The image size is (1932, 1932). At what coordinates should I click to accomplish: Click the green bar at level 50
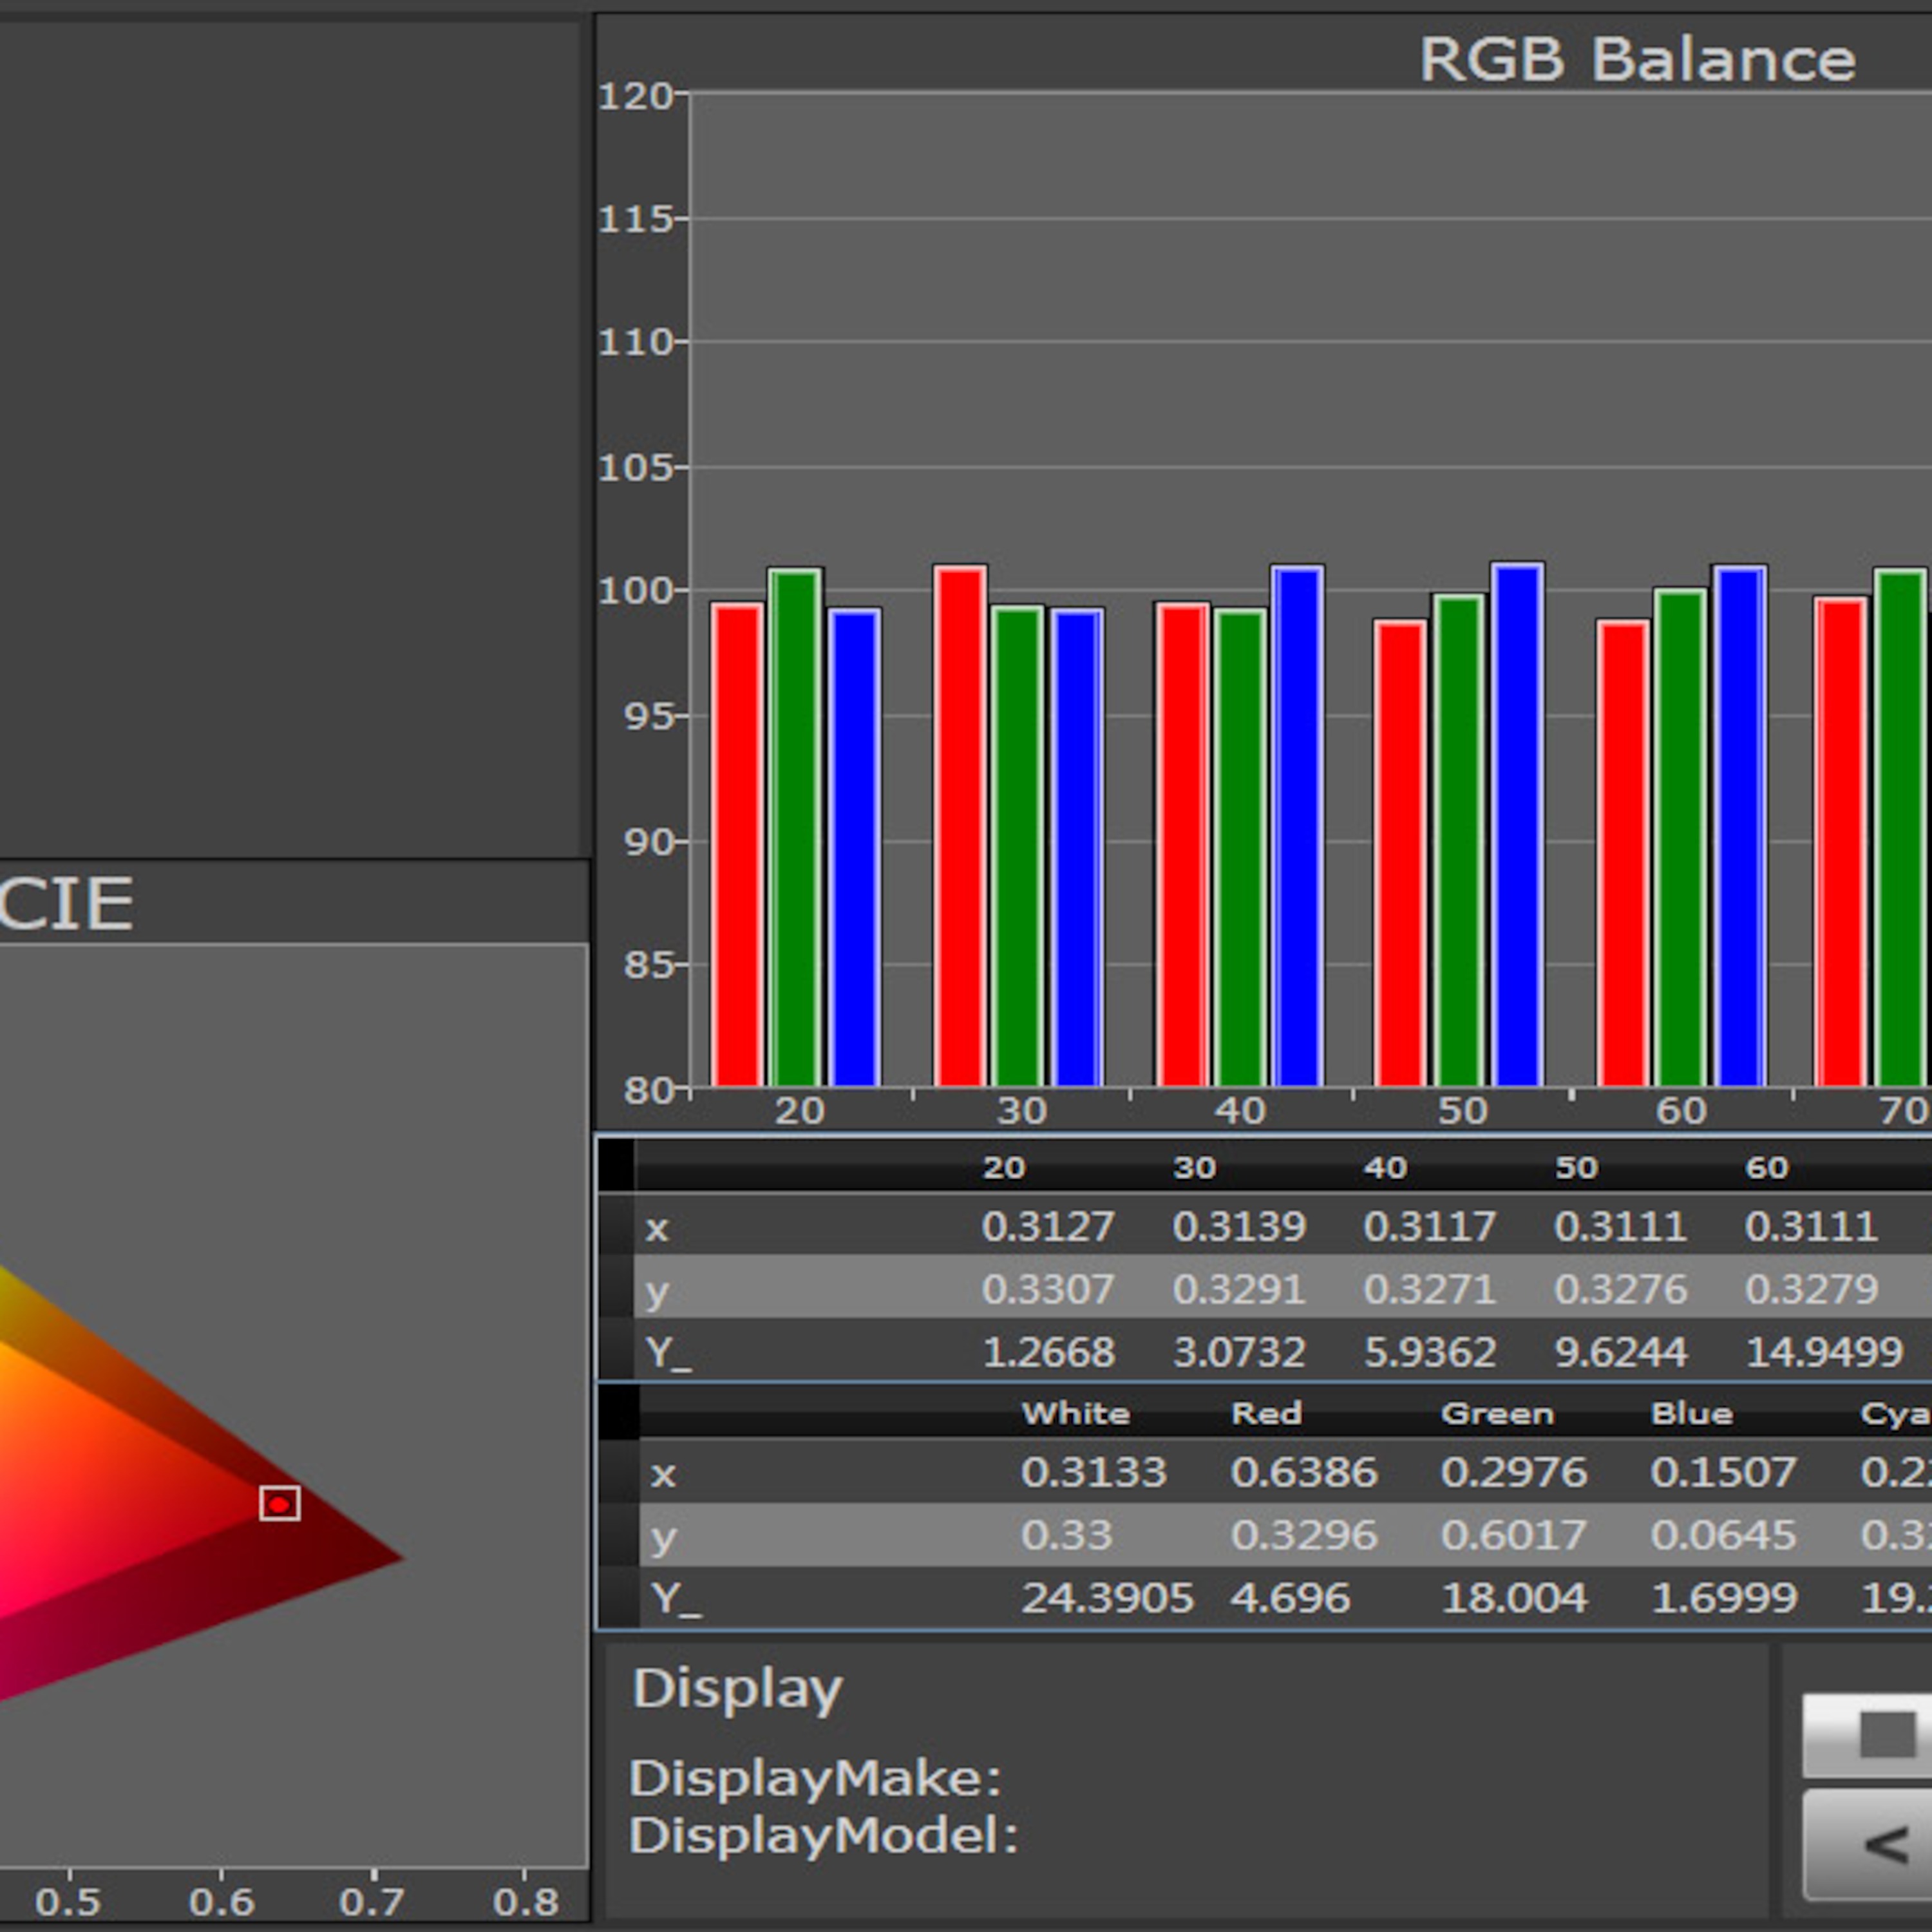point(1459,840)
